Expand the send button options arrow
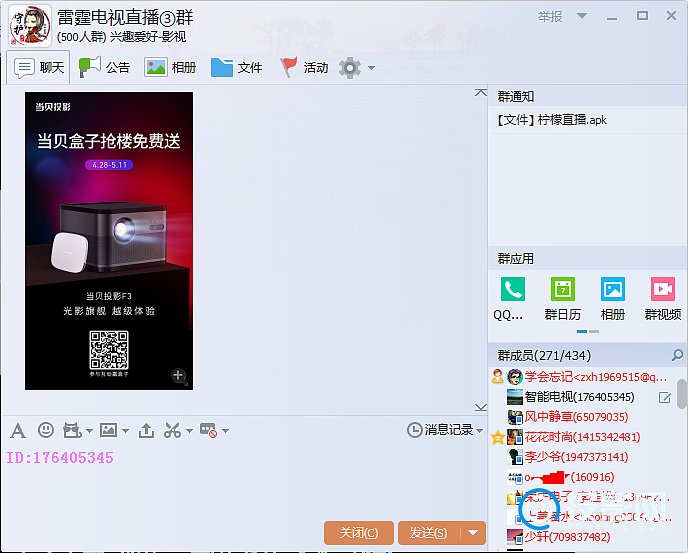 click(x=474, y=533)
